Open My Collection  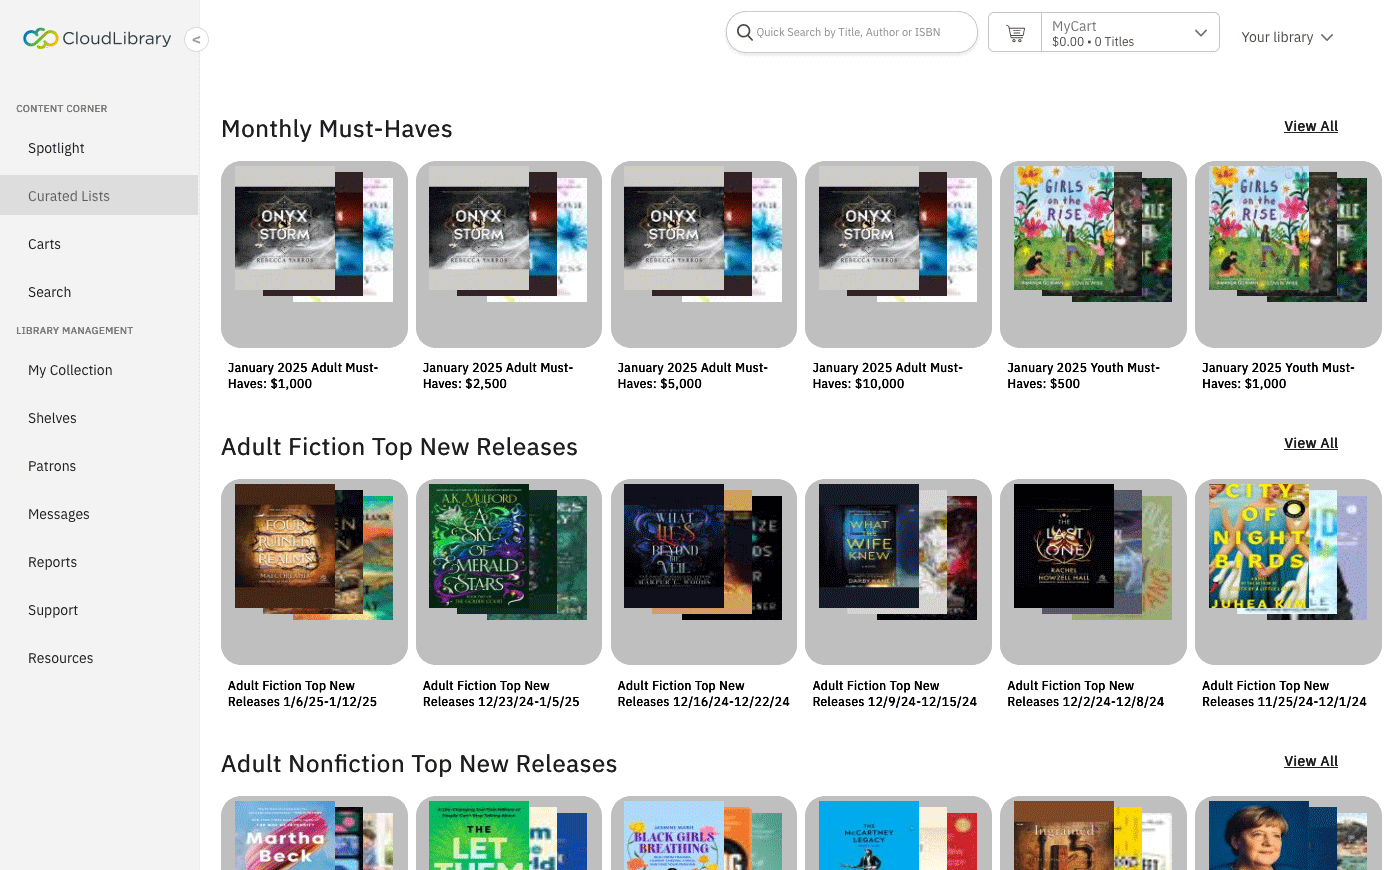click(x=69, y=370)
